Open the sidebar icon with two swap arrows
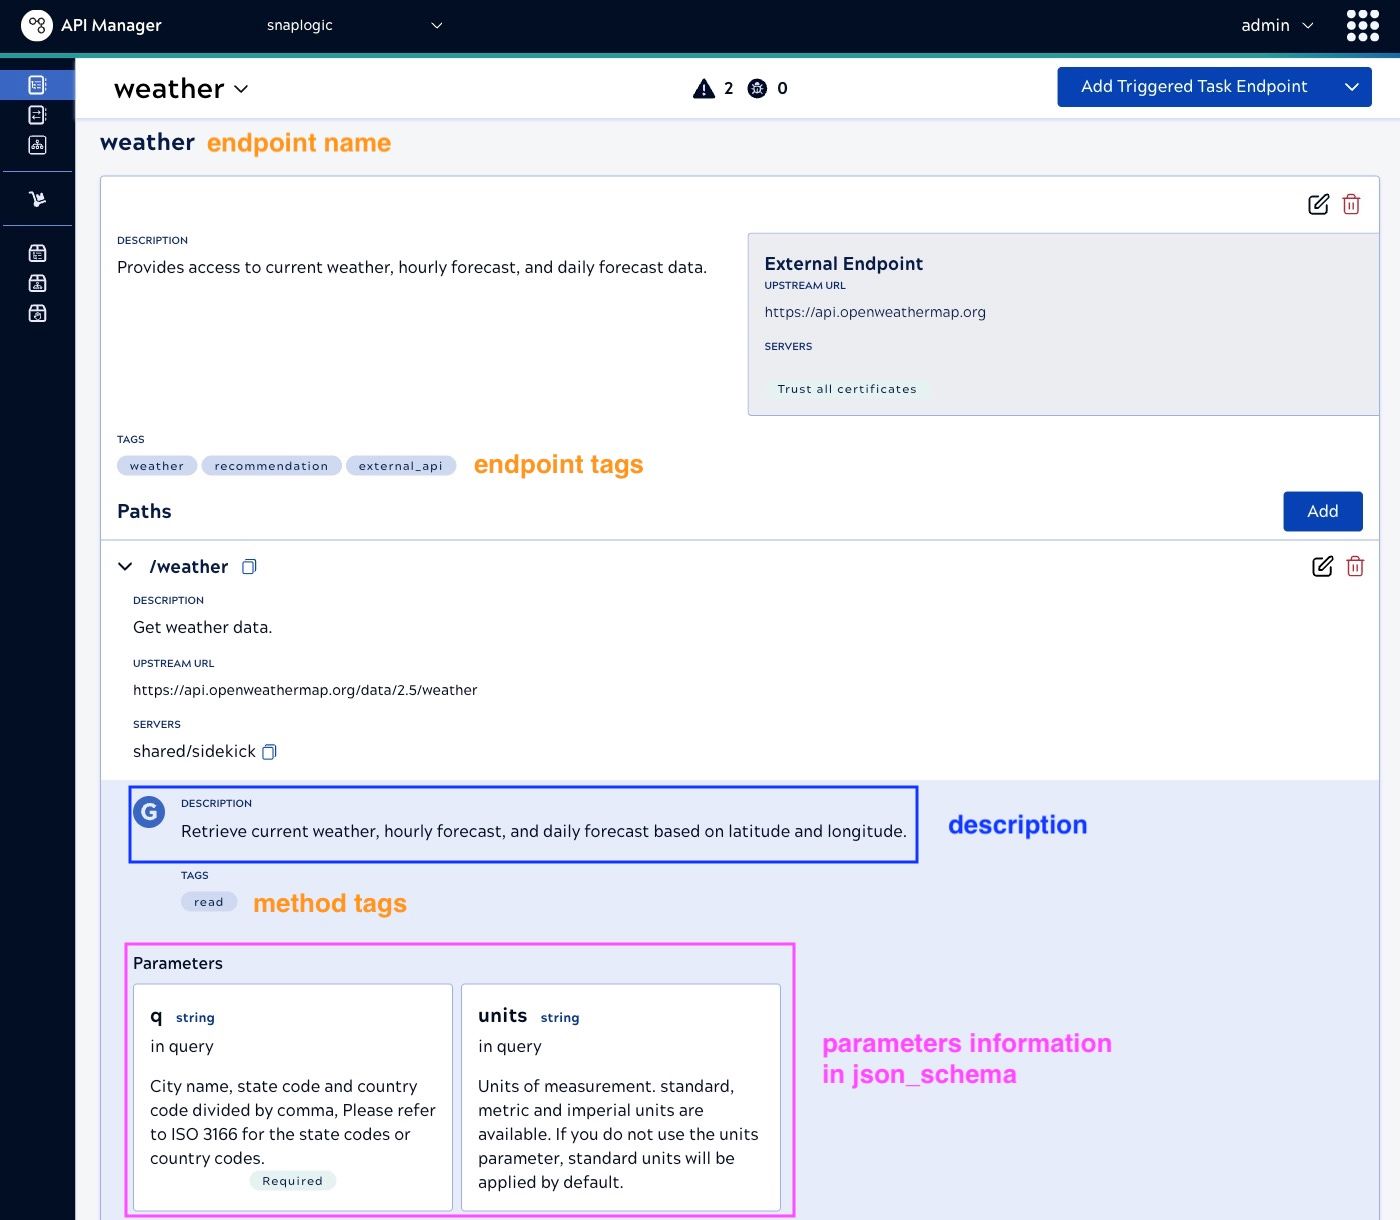The width and height of the screenshot is (1400, 1220). pos(37,115)
